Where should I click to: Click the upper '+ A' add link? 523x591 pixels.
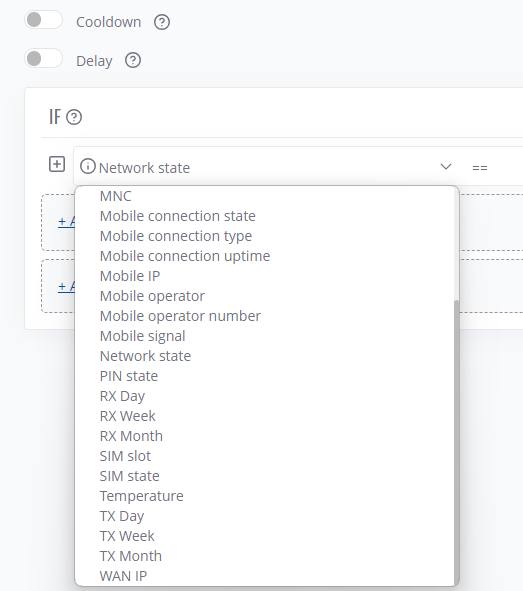[67, 221]
